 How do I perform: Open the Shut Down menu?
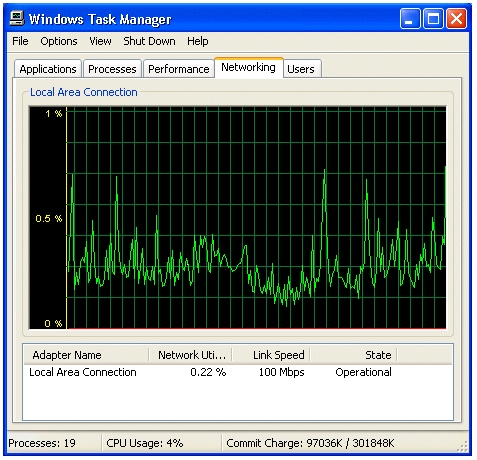pos(149,41)
